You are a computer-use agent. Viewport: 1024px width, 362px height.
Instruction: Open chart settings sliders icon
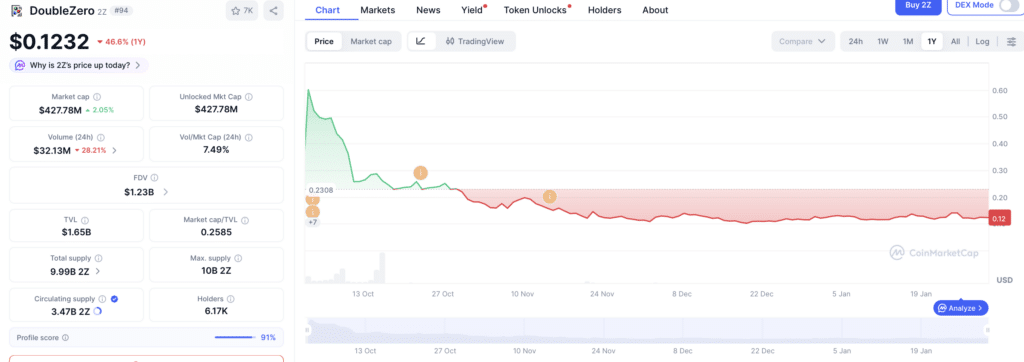1011,41
